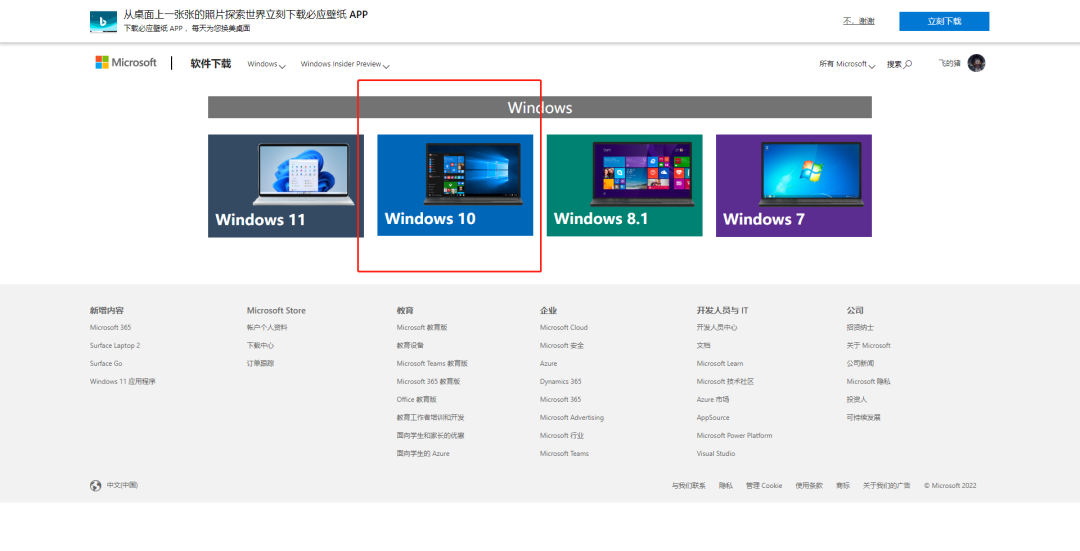Open Microsoft 安全 link
1080x551 pixels.
pos(562,346)
